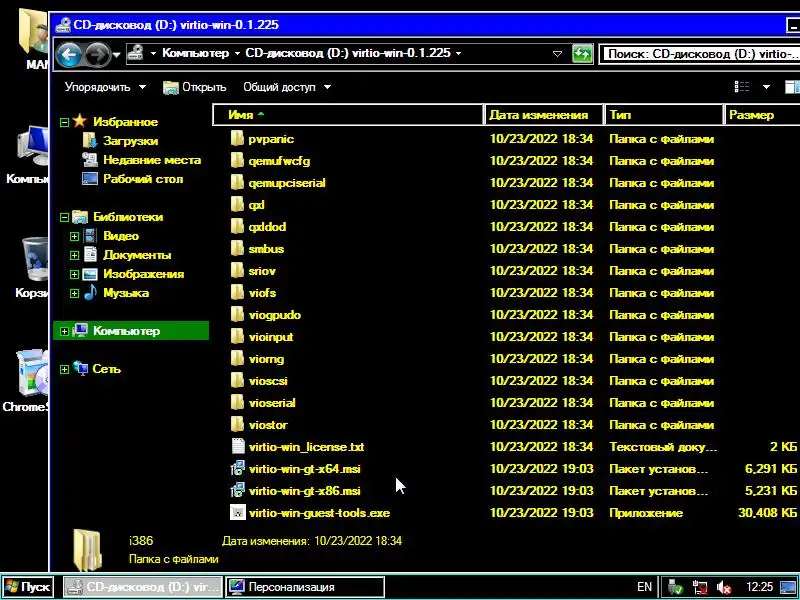Click the 30,408 КБ size cell
This screenshot has height=600, width=800.
[767, 513]
